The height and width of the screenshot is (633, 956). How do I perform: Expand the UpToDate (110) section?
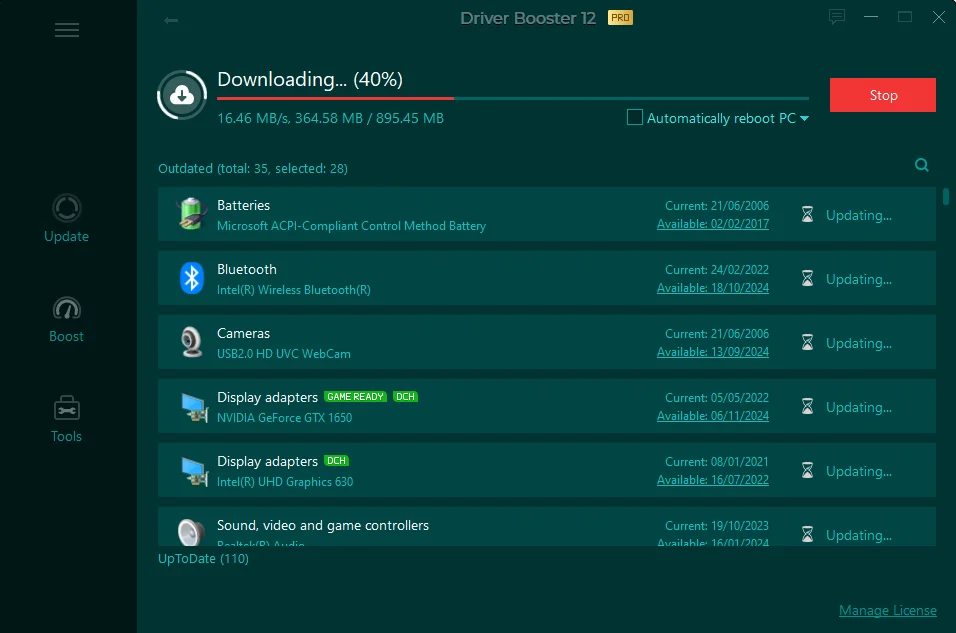click(203, 559)
